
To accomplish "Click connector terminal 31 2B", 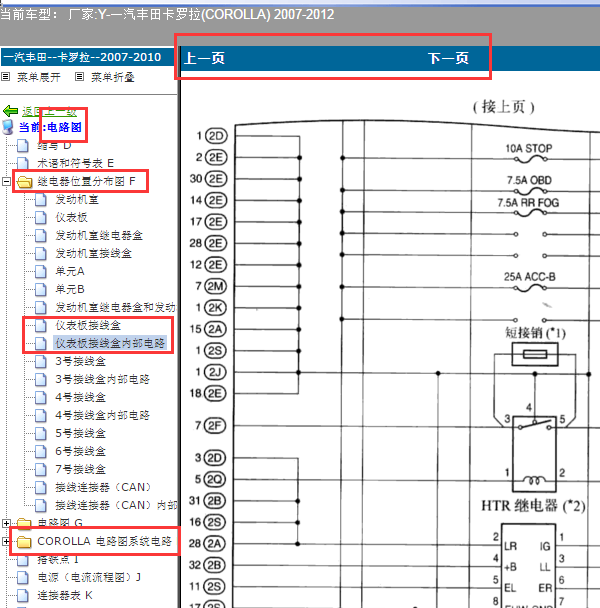I will pos(207,501).
